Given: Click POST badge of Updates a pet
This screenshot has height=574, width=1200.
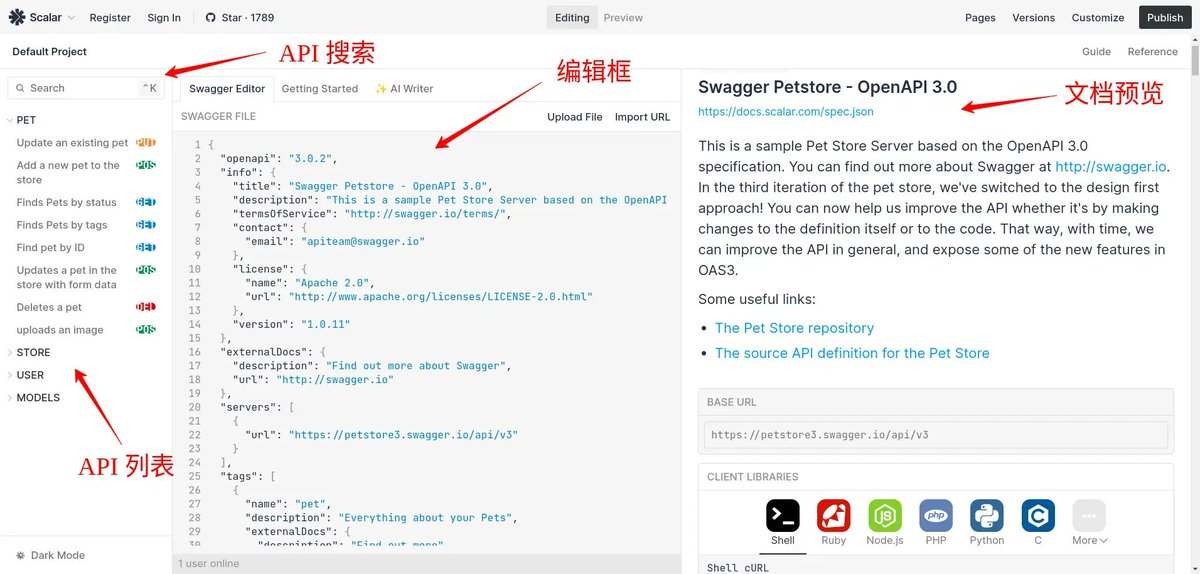Looking at the screenshot, I should [x=146, y=270].
